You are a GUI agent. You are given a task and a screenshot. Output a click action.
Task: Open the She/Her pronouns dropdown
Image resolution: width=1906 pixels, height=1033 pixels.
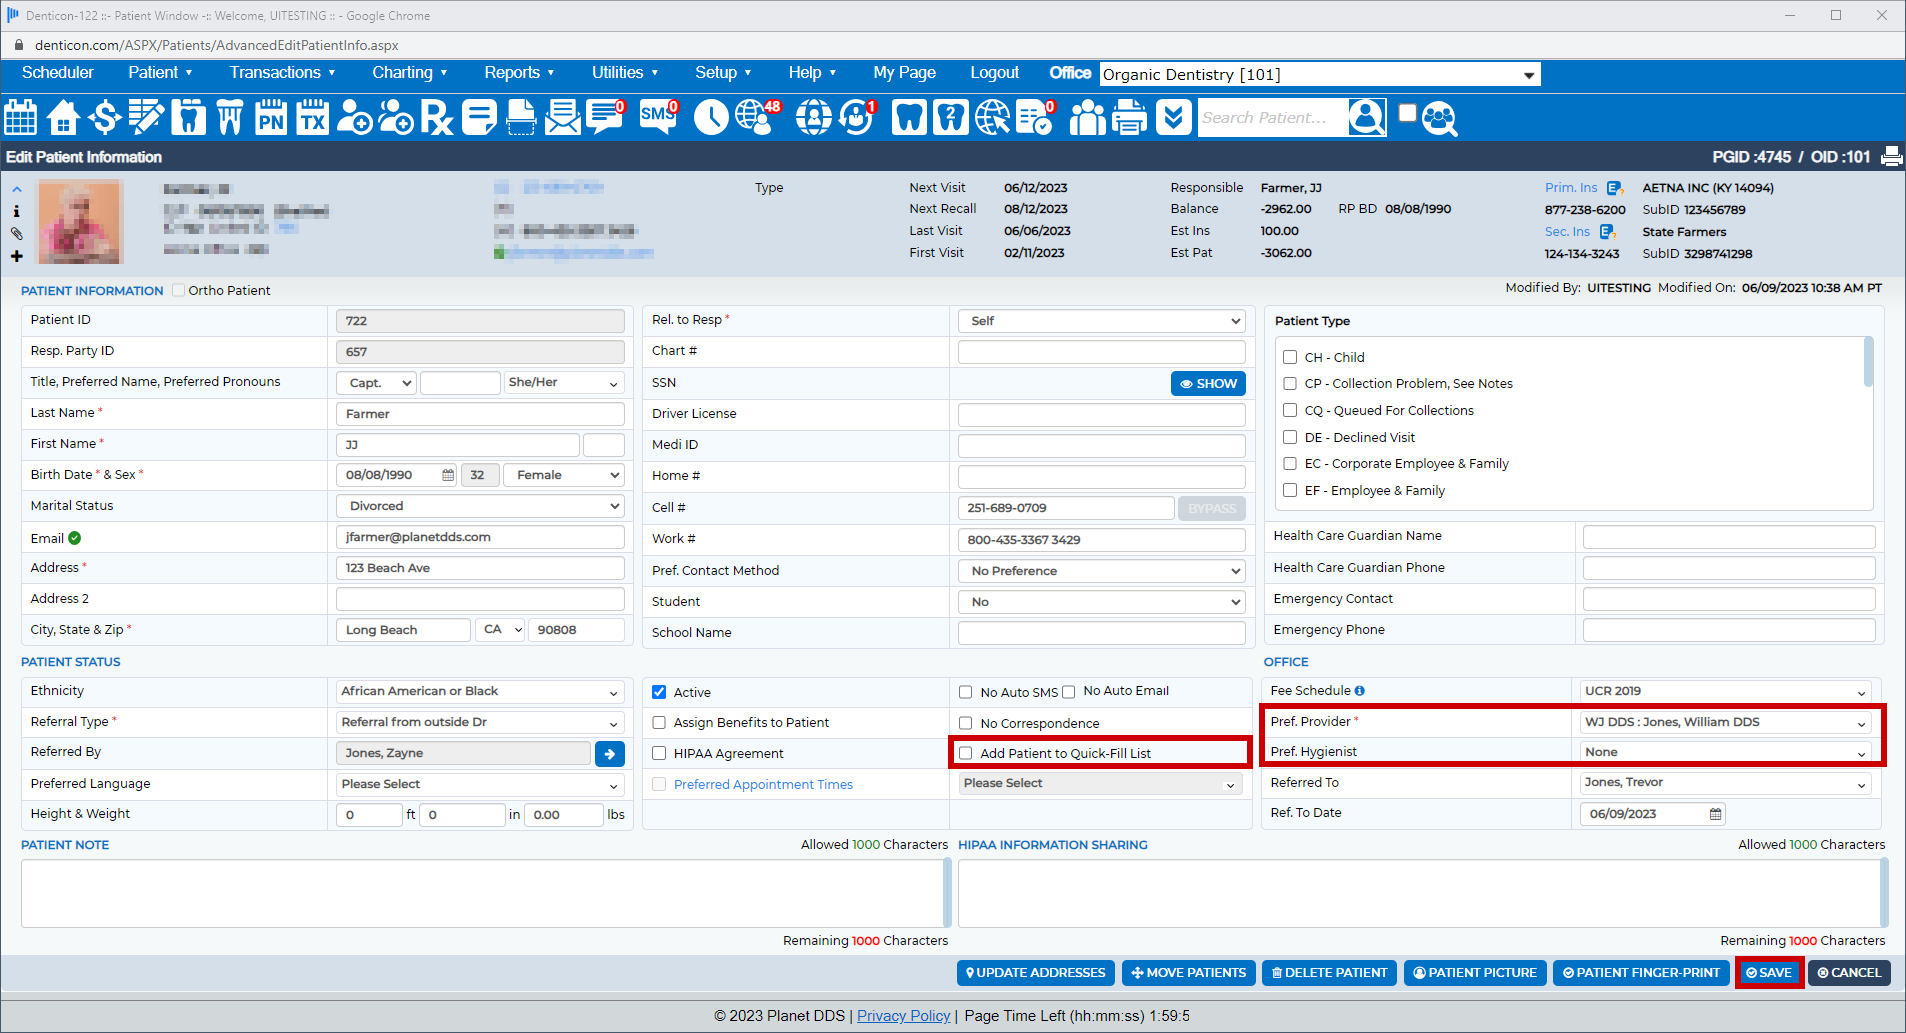point(564,383)
